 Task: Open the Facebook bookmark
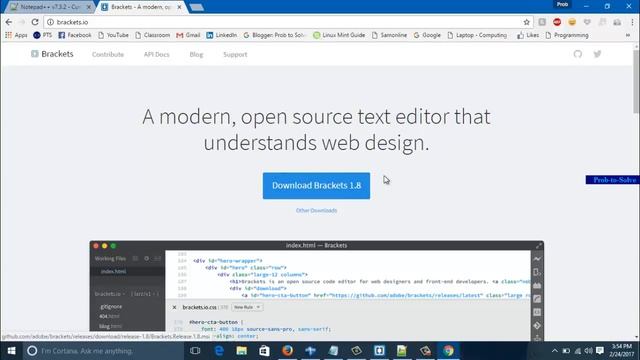[x=75, y=35]
